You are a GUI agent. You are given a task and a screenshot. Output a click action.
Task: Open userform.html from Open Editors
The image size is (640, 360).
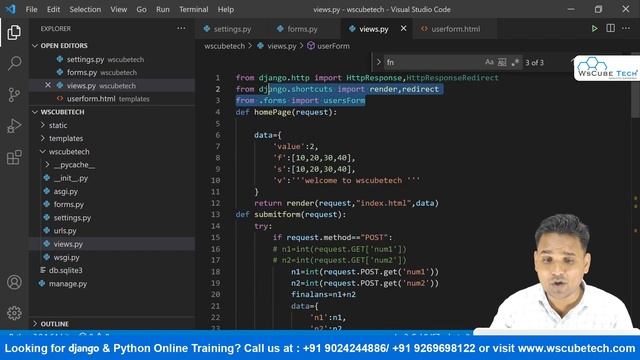91,99
